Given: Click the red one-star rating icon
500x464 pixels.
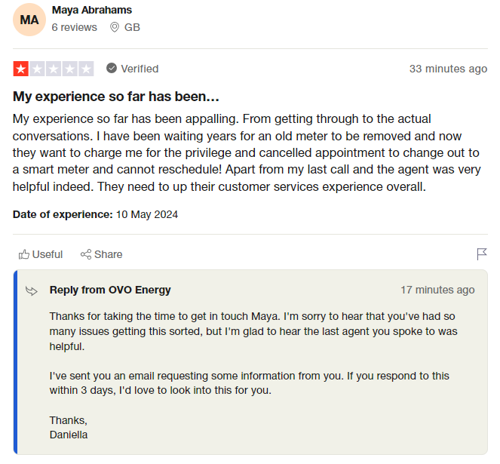Looking at the screenshot, I should [x=21, y=69].
